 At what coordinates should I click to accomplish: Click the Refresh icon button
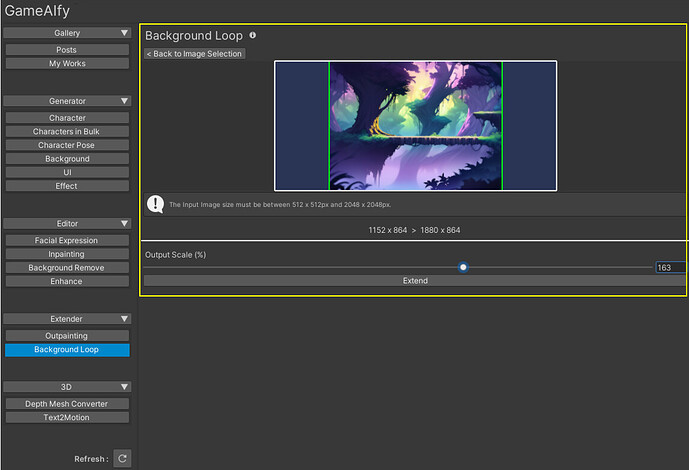click(122, 458)
